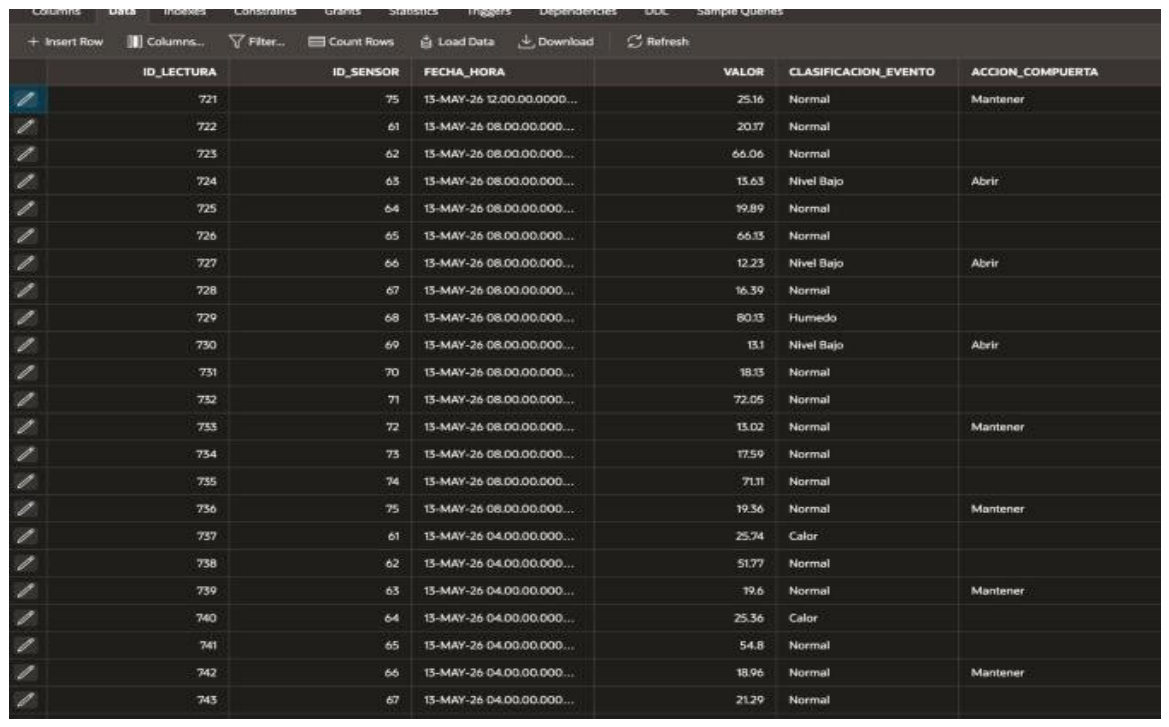Click the pencil icon for row 741
The image size is (1169, 727).
pyautogui.click(x=26, y=646)
